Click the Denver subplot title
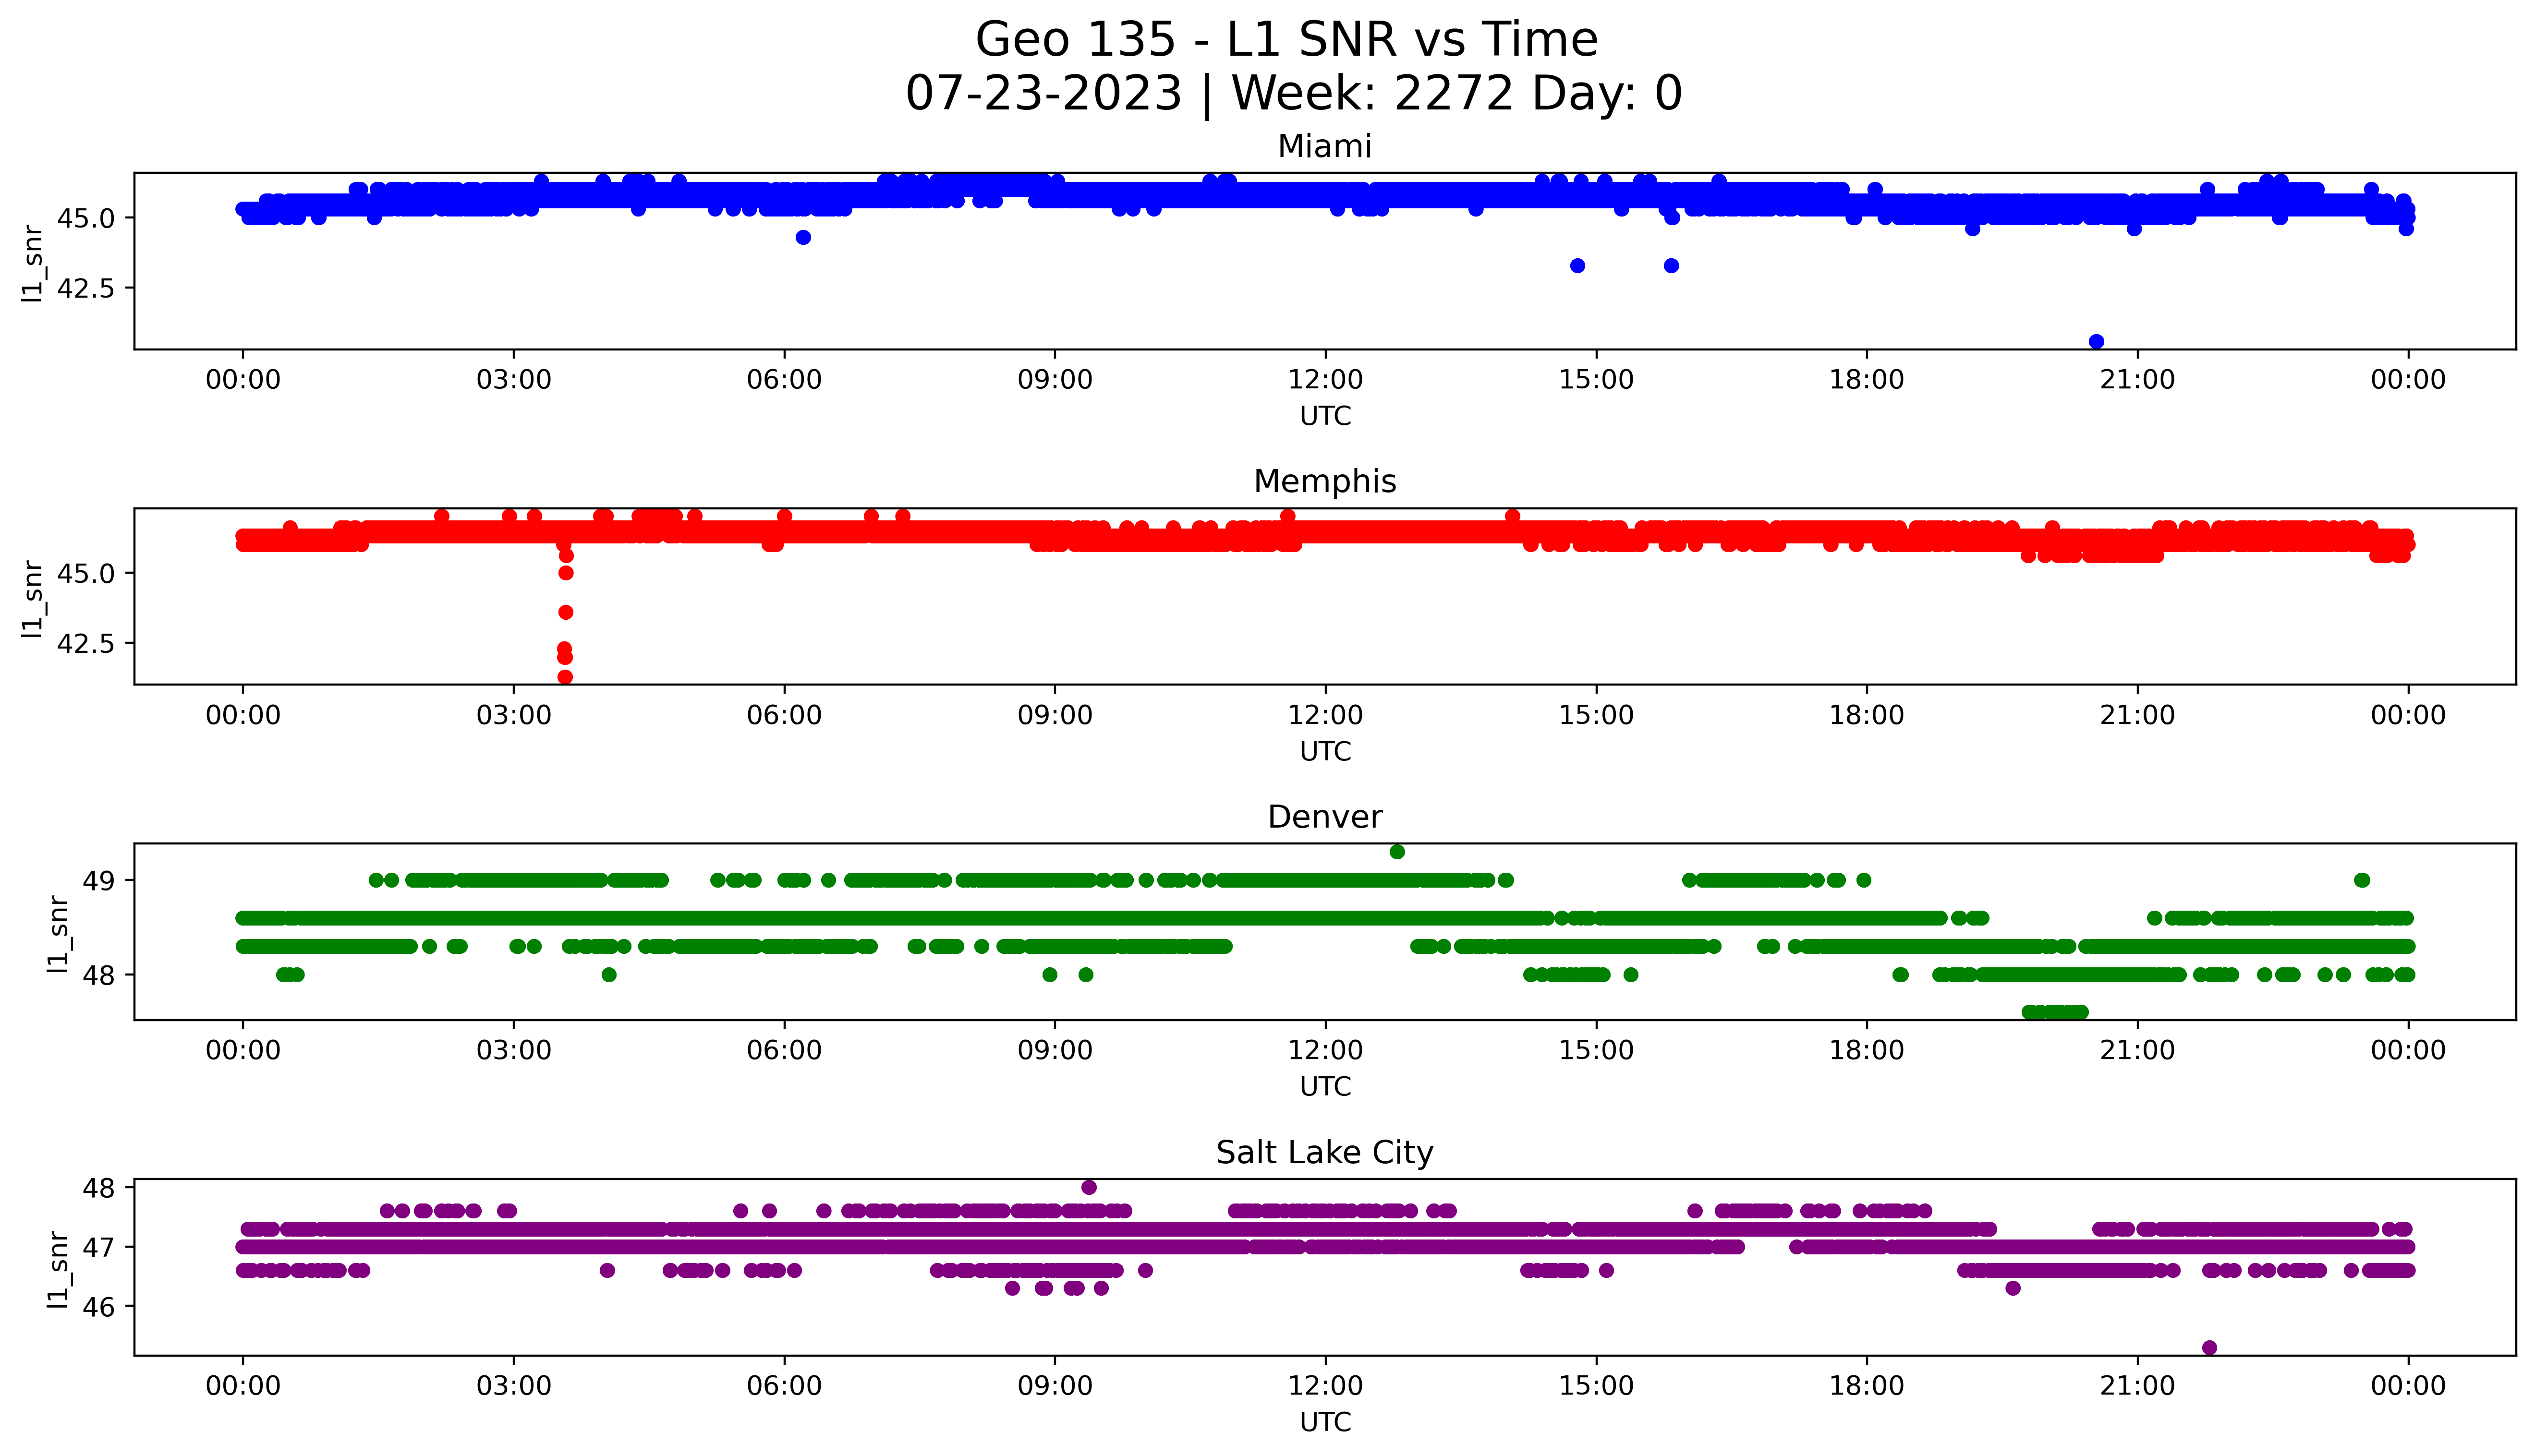The height and width of the screenshot is (1456, 2535). 1324,817
